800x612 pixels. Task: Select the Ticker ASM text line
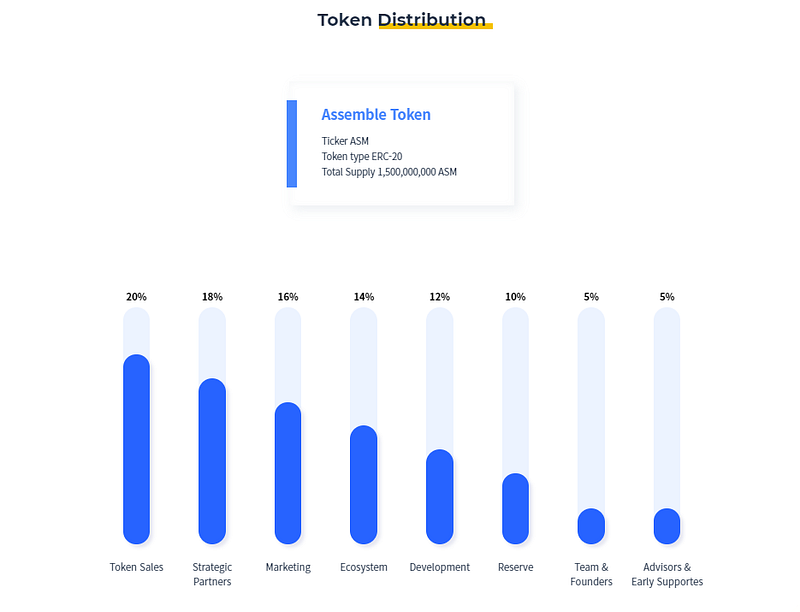pos(345,141)
